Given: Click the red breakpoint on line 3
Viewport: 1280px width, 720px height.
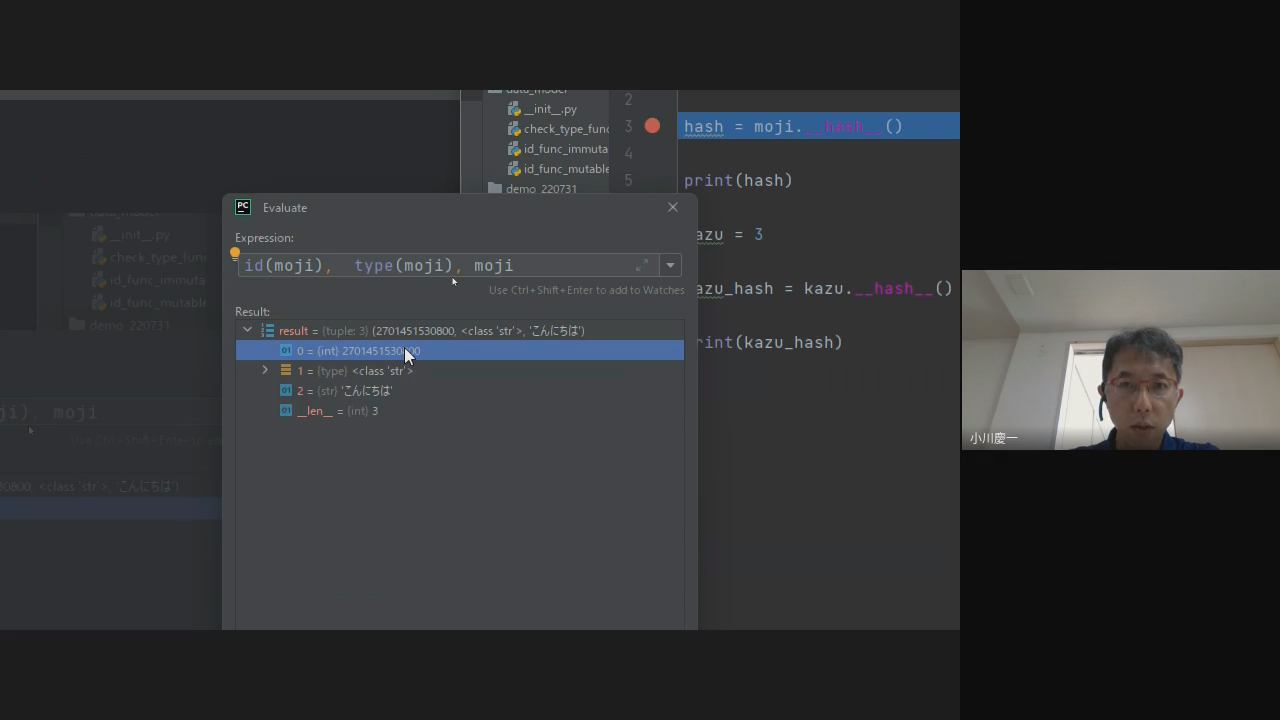Looking at the screenshot, I should tap(652, 126).
